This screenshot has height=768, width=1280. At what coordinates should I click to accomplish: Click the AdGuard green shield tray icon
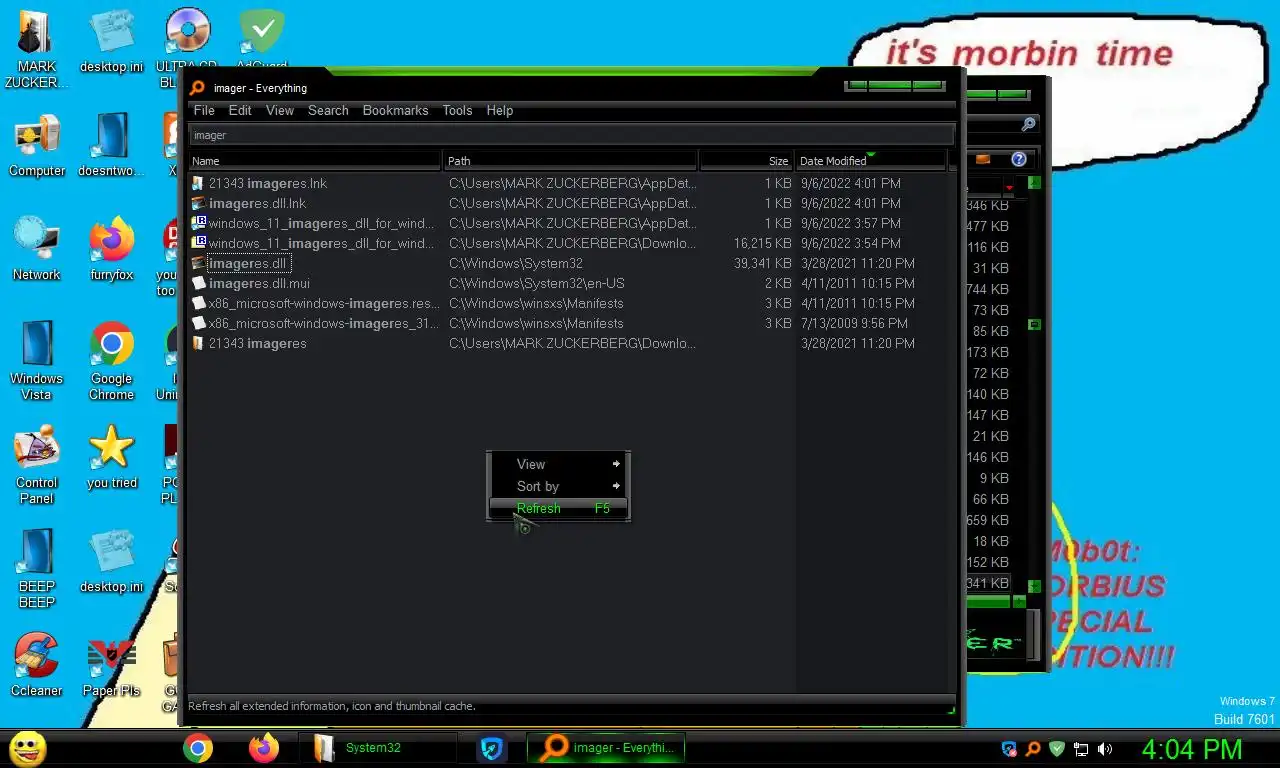1057,748
